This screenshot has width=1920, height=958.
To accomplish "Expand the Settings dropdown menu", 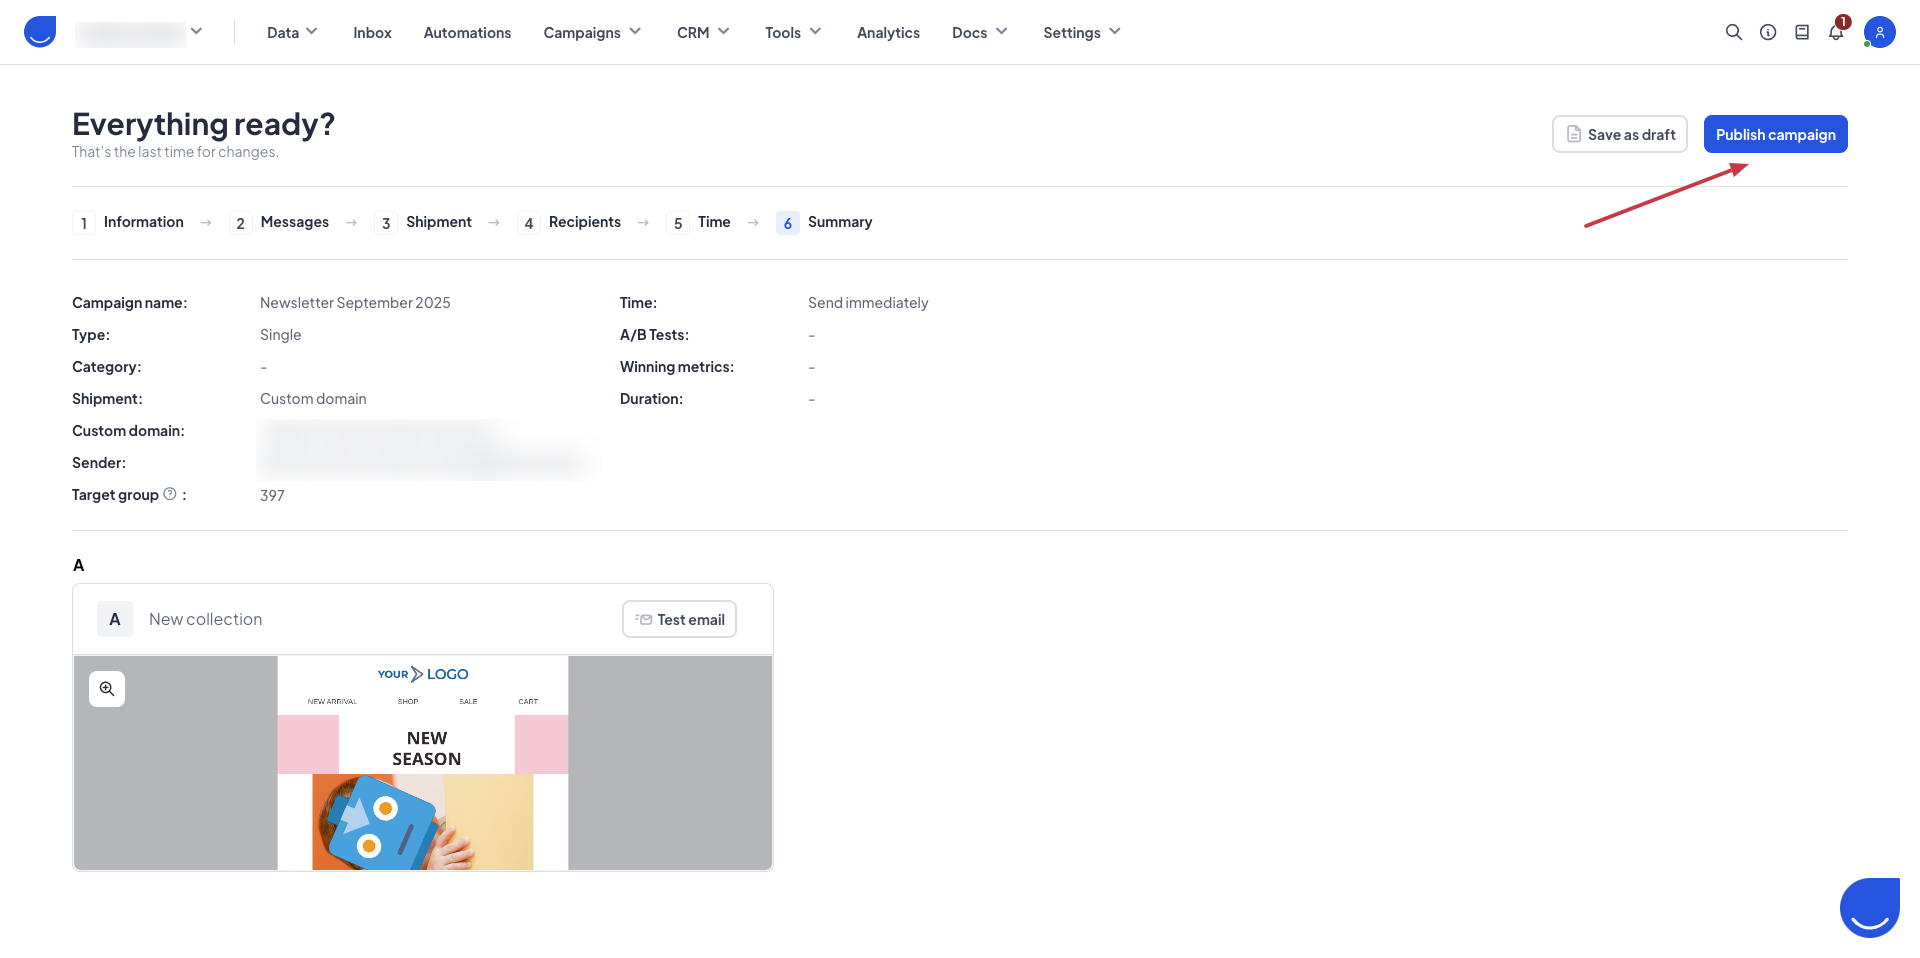I will 1081,32.
